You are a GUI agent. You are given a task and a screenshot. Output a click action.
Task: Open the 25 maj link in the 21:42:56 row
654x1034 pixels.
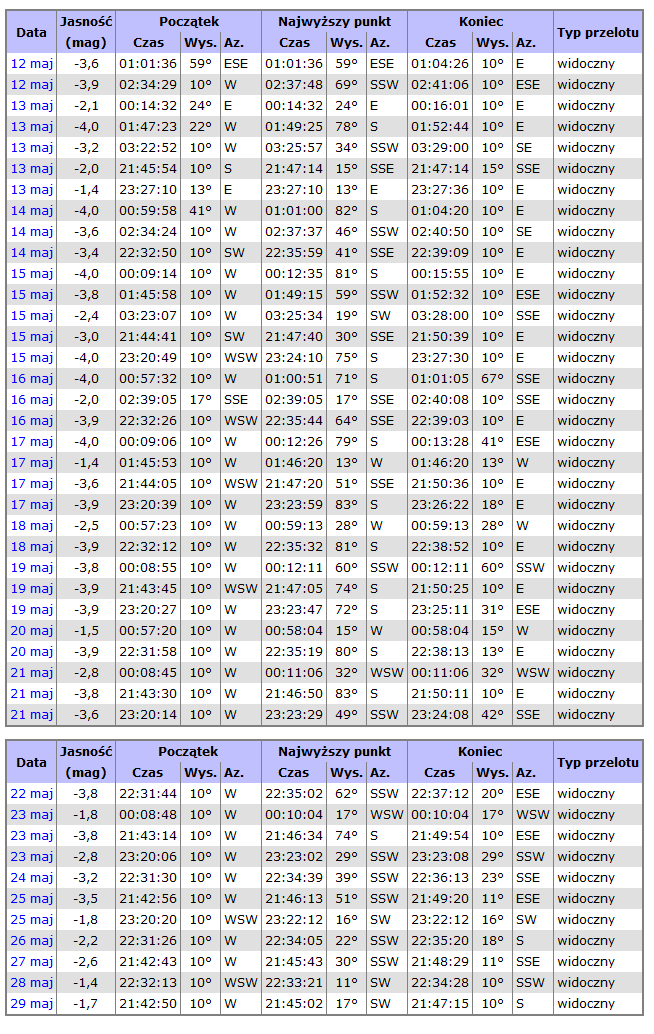pos(32,899)
